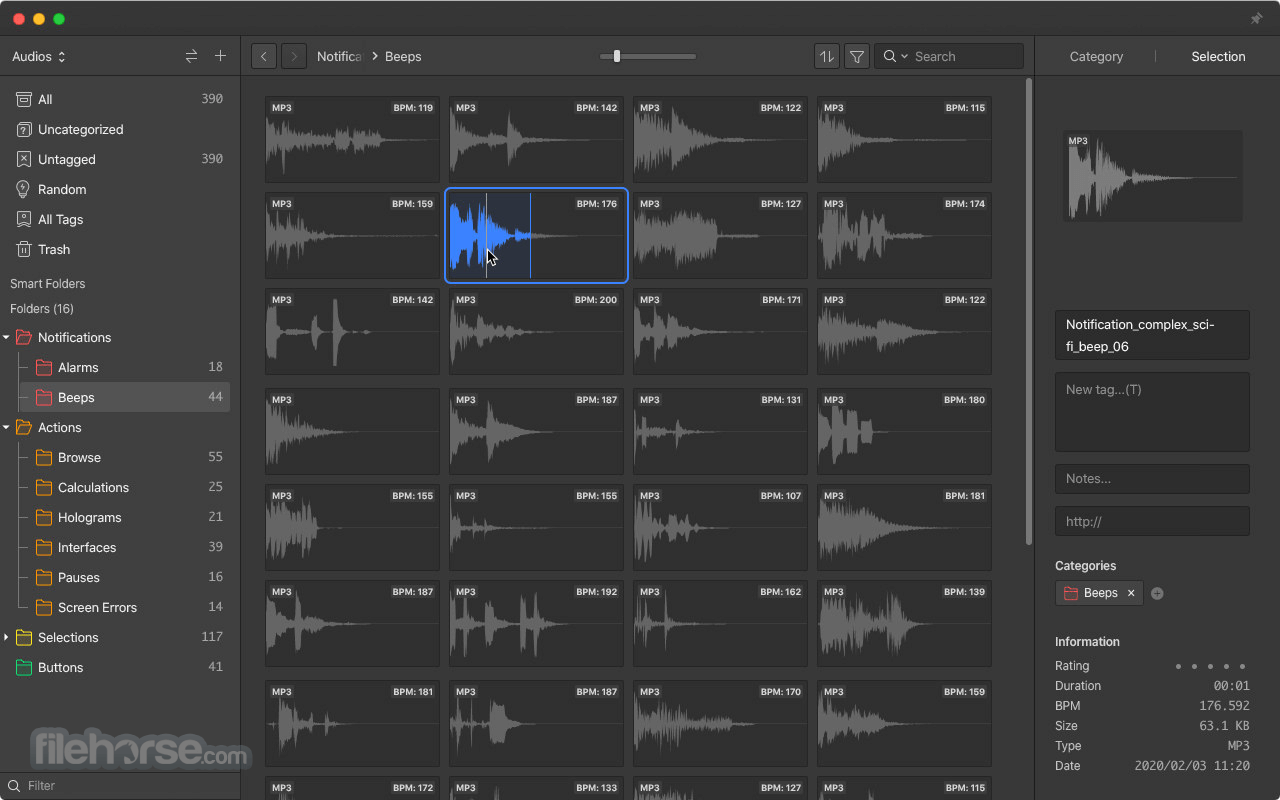The image size is (1280, 800).
Task: Click the New tag field
Action: (x=1152, y=412)
